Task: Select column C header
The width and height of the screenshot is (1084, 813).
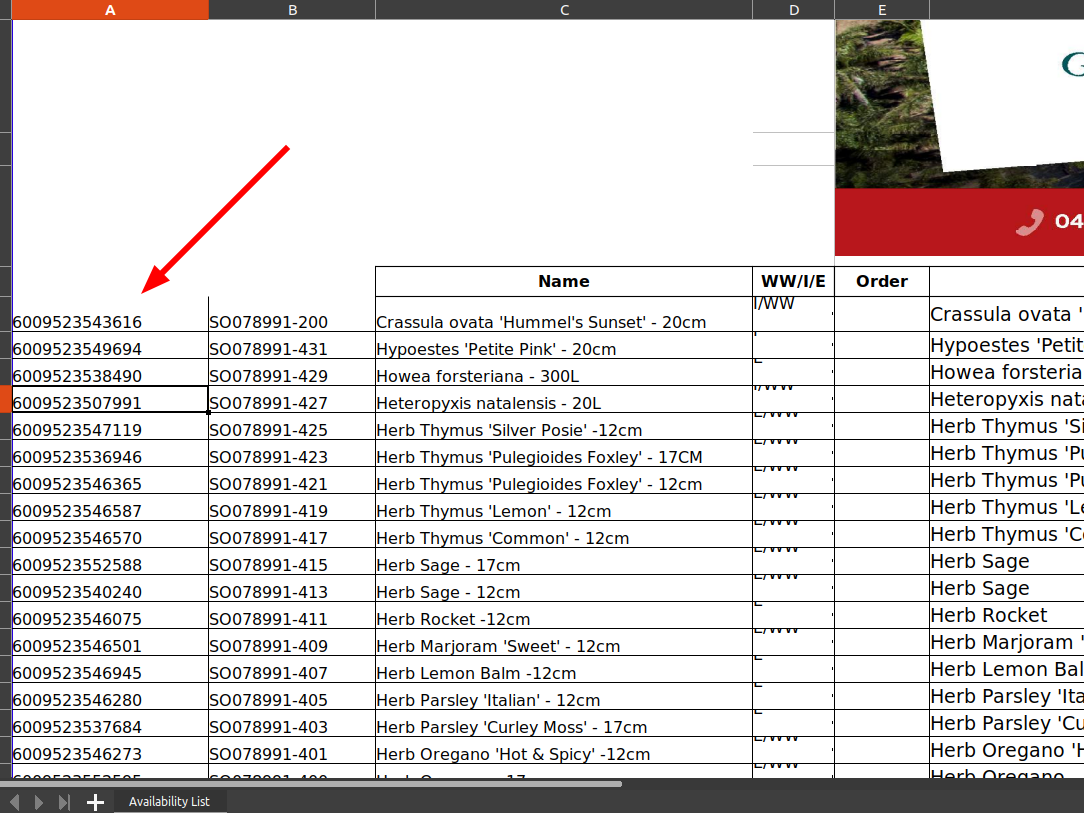Action: click(564, 10)
